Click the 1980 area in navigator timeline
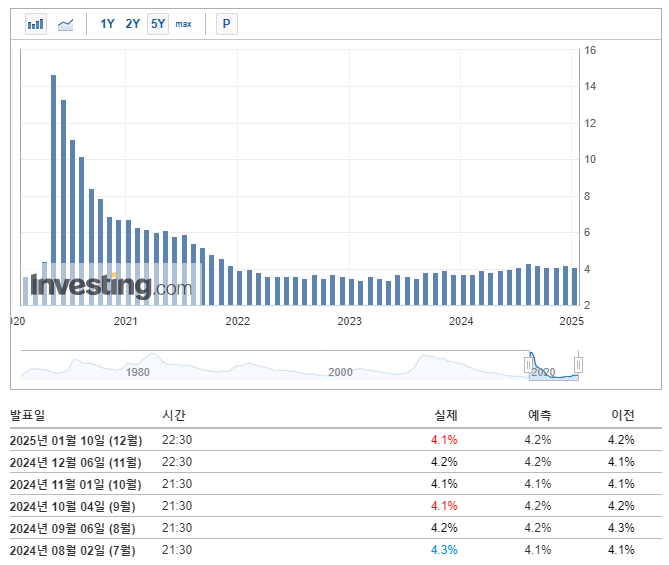The height and width of the screenshot is (565, 669). 137,372
